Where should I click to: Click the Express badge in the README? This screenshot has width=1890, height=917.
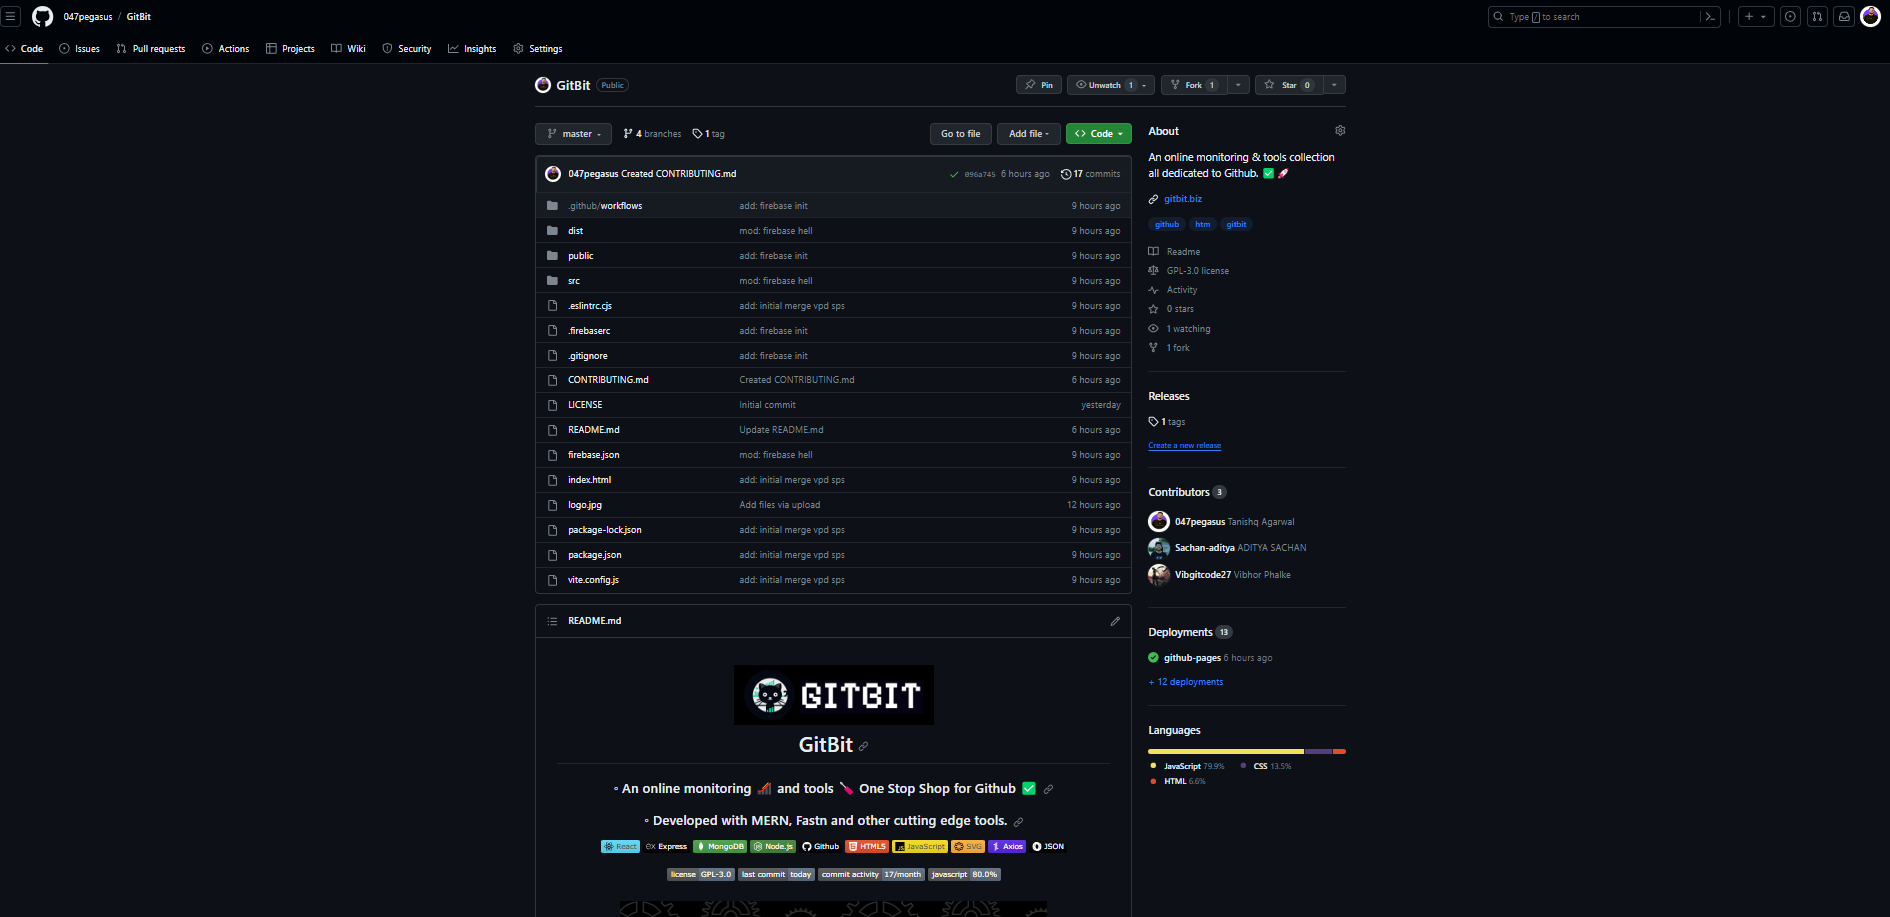click(667, 846)
